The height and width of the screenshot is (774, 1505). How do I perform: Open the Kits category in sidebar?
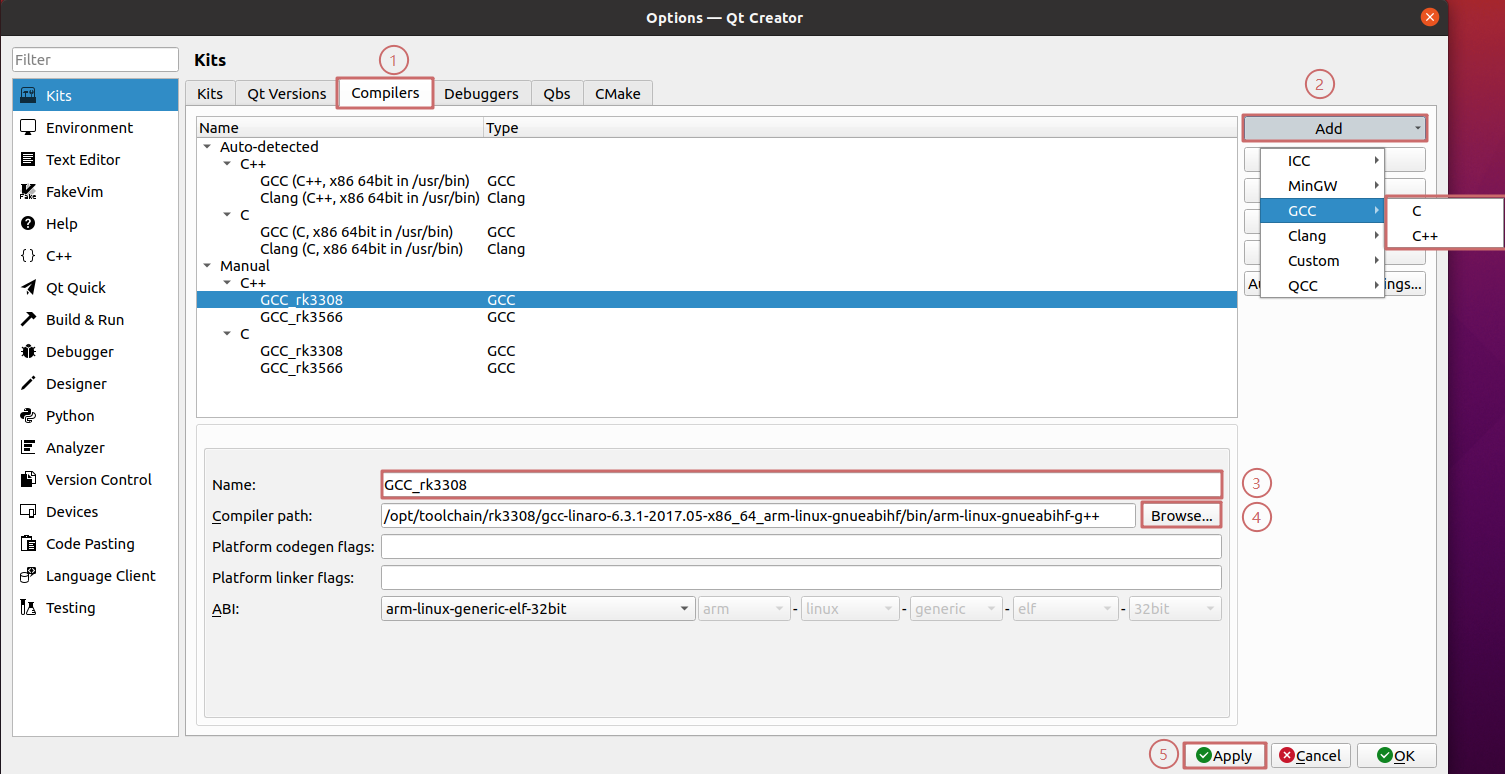[x=58, y=96]
